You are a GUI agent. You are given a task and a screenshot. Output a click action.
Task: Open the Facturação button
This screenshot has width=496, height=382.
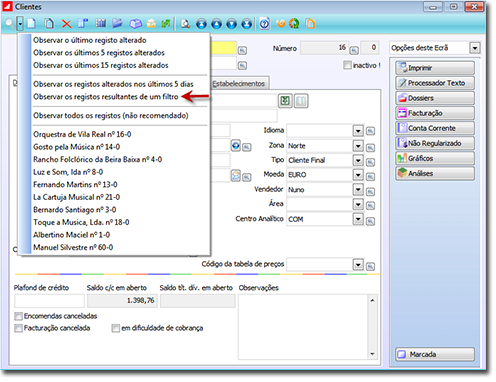coord(435,113)
